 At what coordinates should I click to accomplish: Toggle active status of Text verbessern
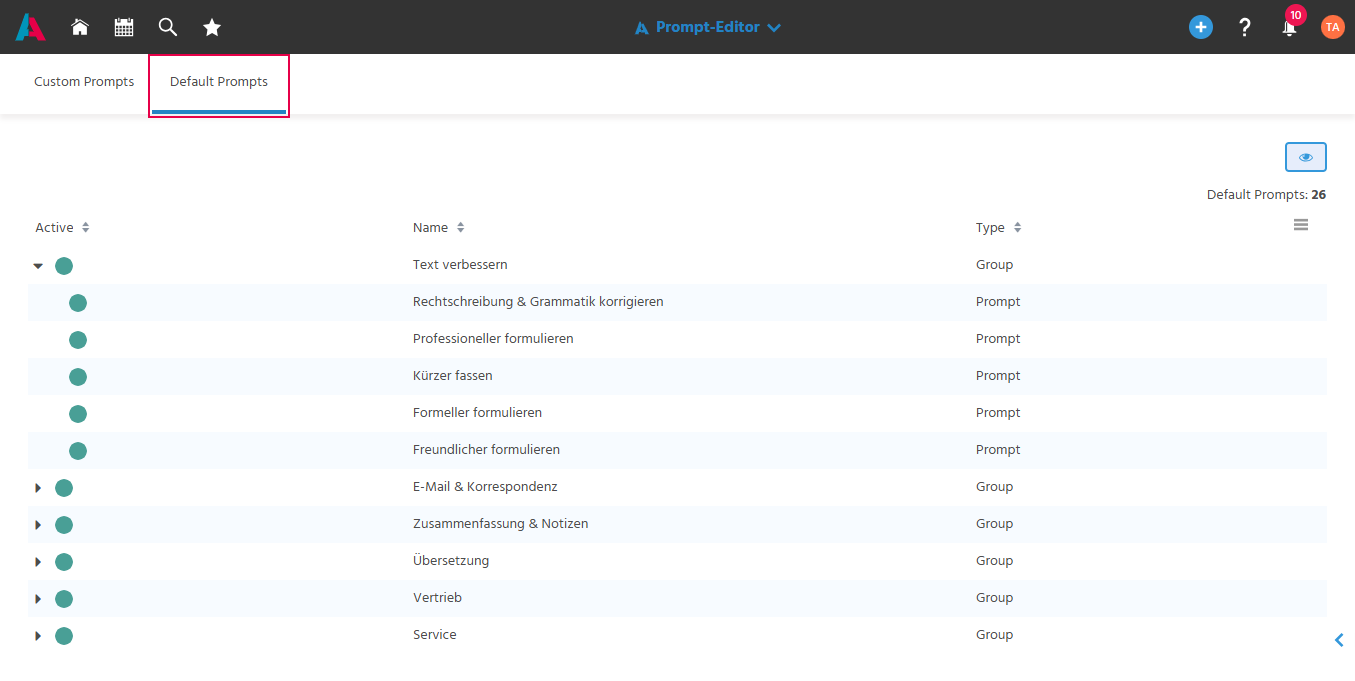click(x=64, y=266)
